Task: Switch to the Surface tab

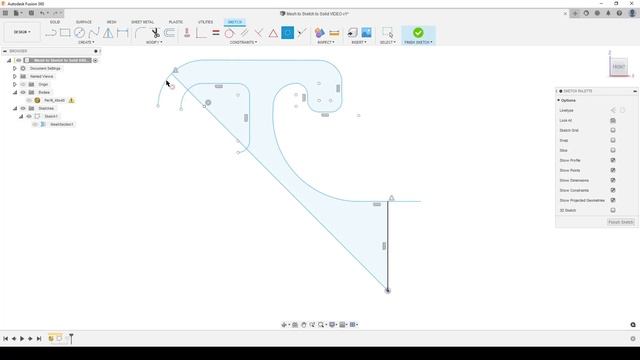Action: [84, 22]
